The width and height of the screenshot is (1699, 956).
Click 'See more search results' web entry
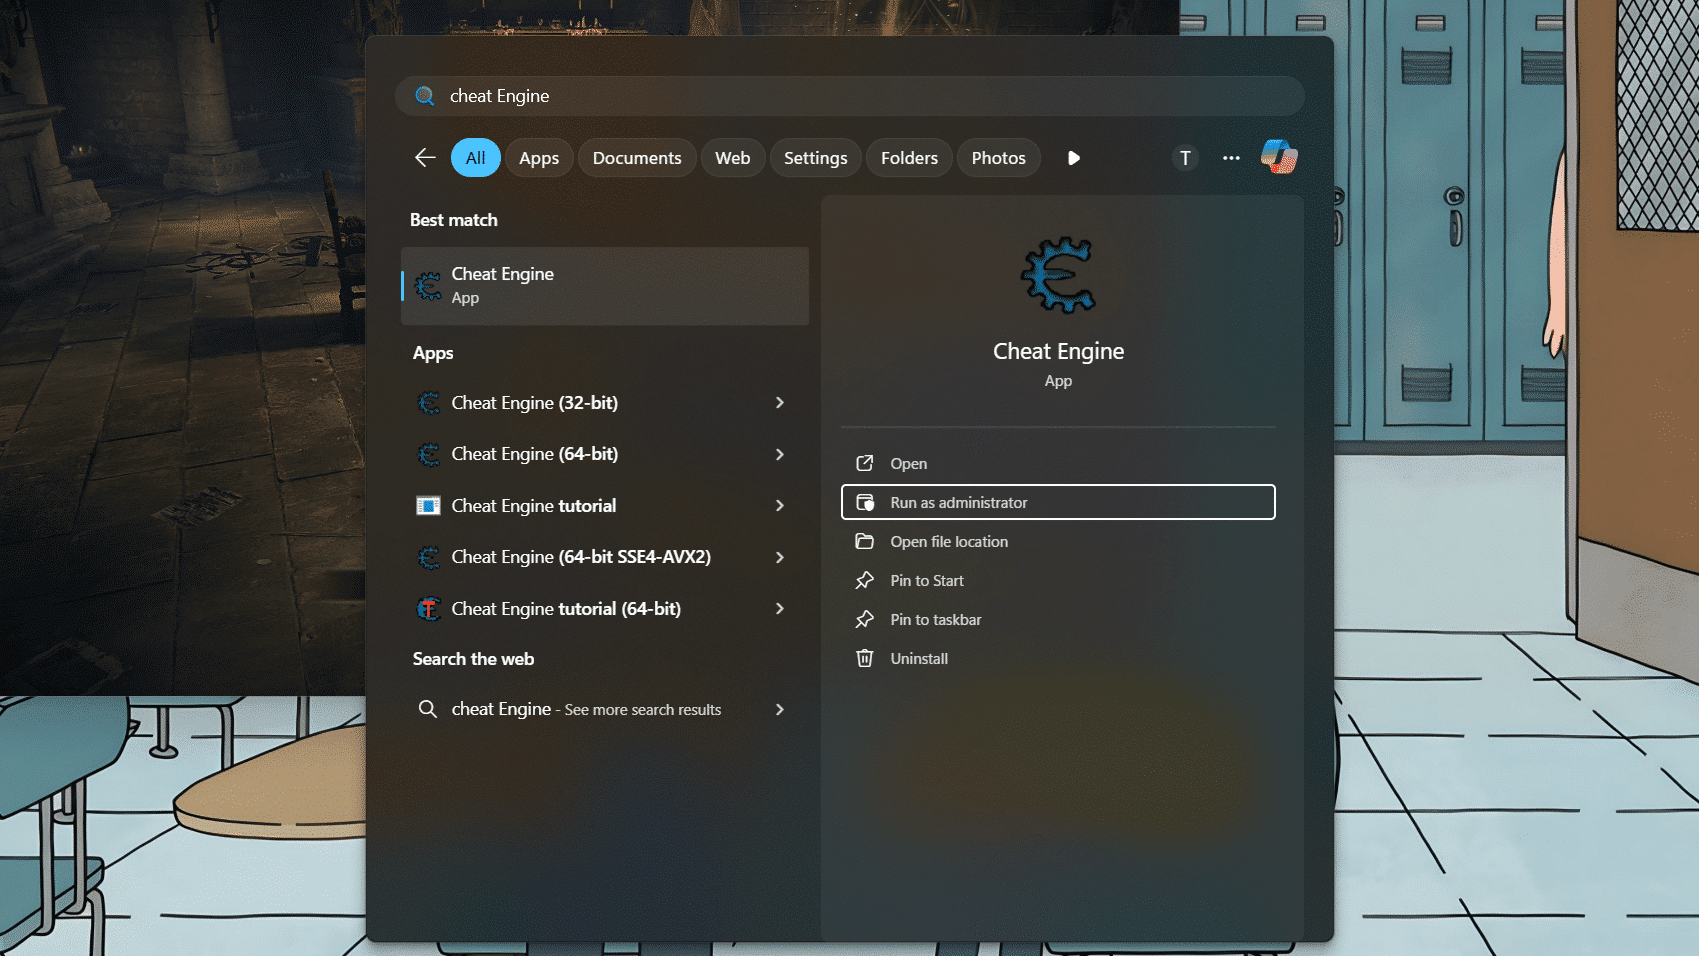(605, 709)
